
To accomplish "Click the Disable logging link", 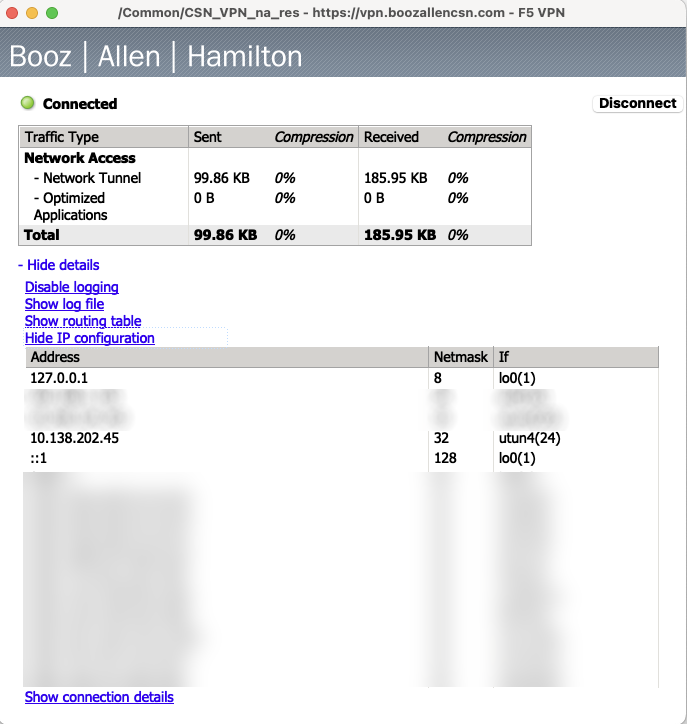I will click(x=72, y=287).
